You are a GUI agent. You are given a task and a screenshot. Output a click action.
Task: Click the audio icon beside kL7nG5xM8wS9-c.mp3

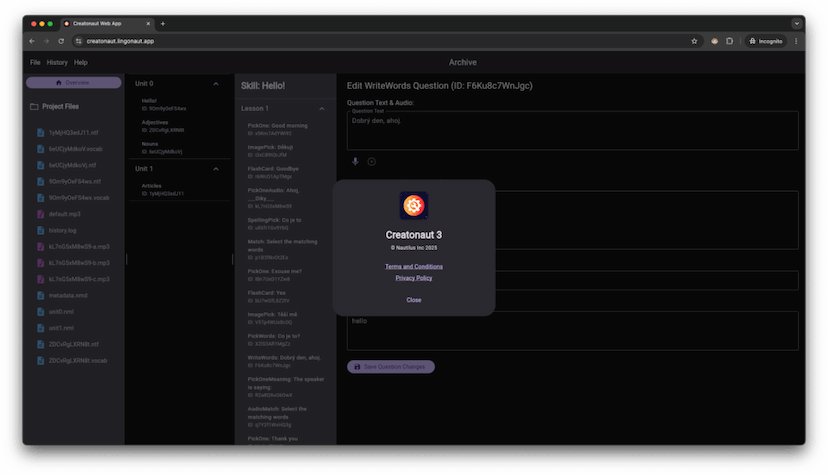pyautogui.click(x=41, y=279)
